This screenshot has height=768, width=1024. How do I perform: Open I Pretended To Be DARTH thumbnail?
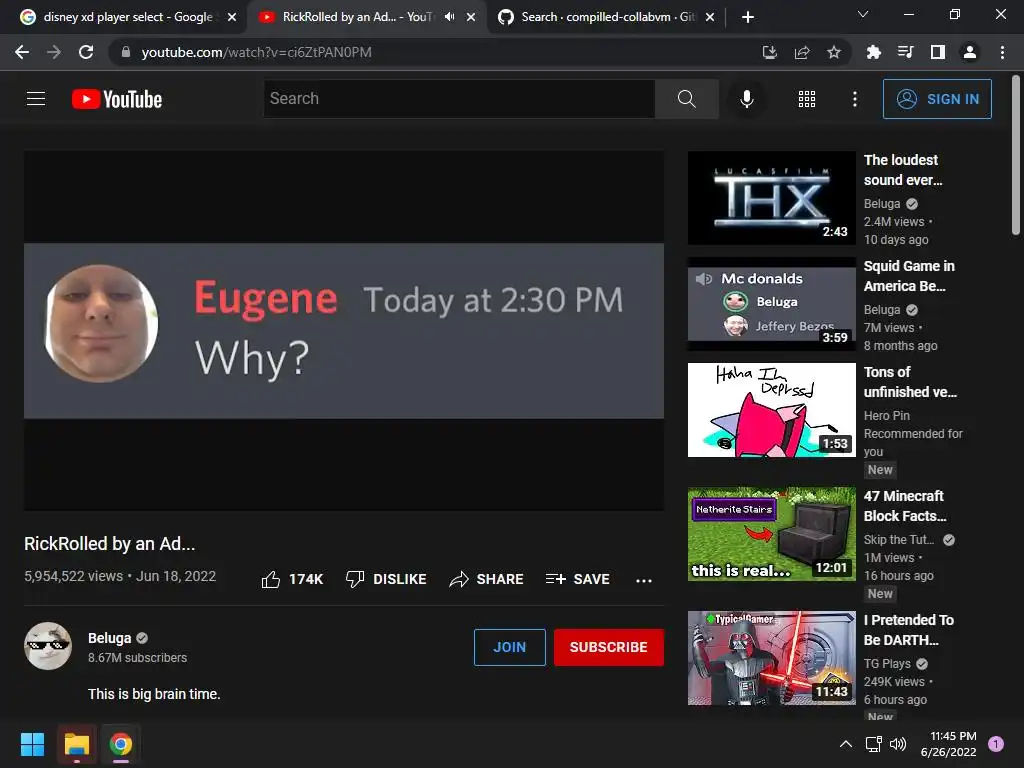771,658
